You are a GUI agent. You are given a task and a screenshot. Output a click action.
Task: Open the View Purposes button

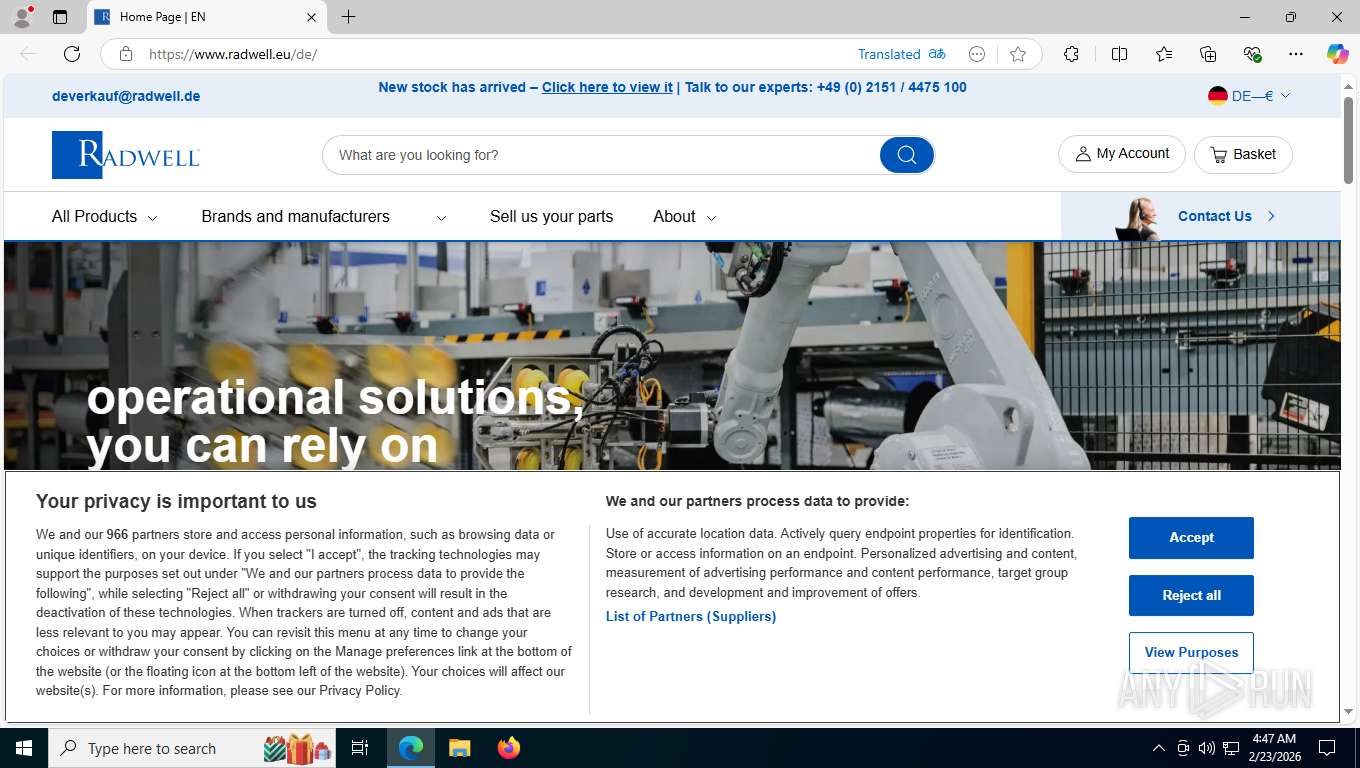(x=1191, y=652)
